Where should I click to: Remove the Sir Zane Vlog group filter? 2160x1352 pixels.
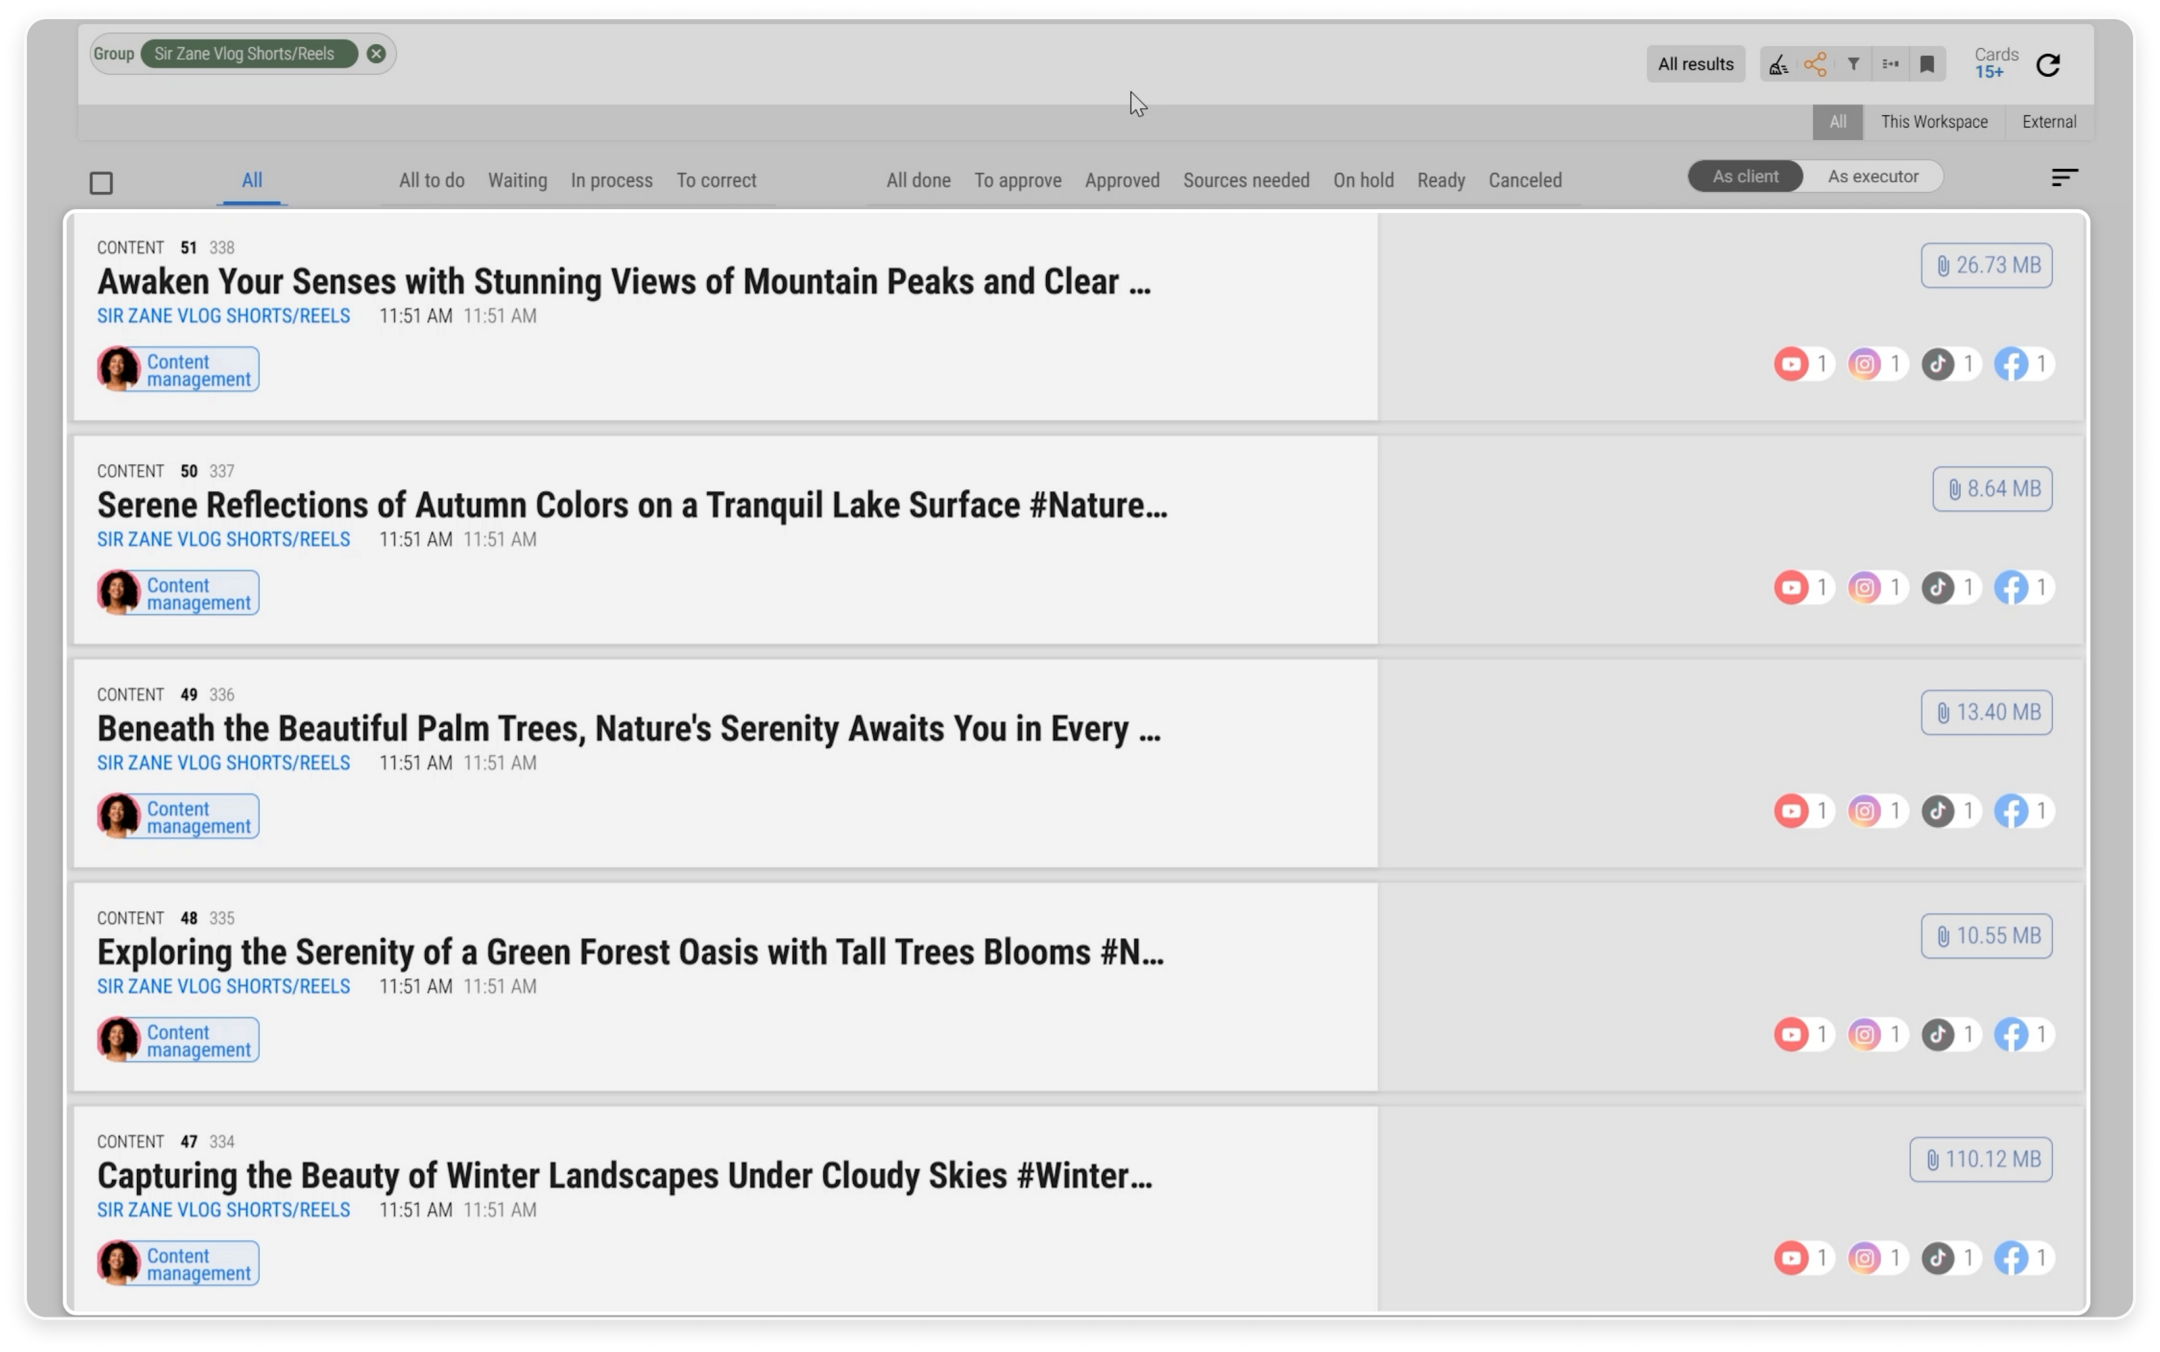pos(376,54)
